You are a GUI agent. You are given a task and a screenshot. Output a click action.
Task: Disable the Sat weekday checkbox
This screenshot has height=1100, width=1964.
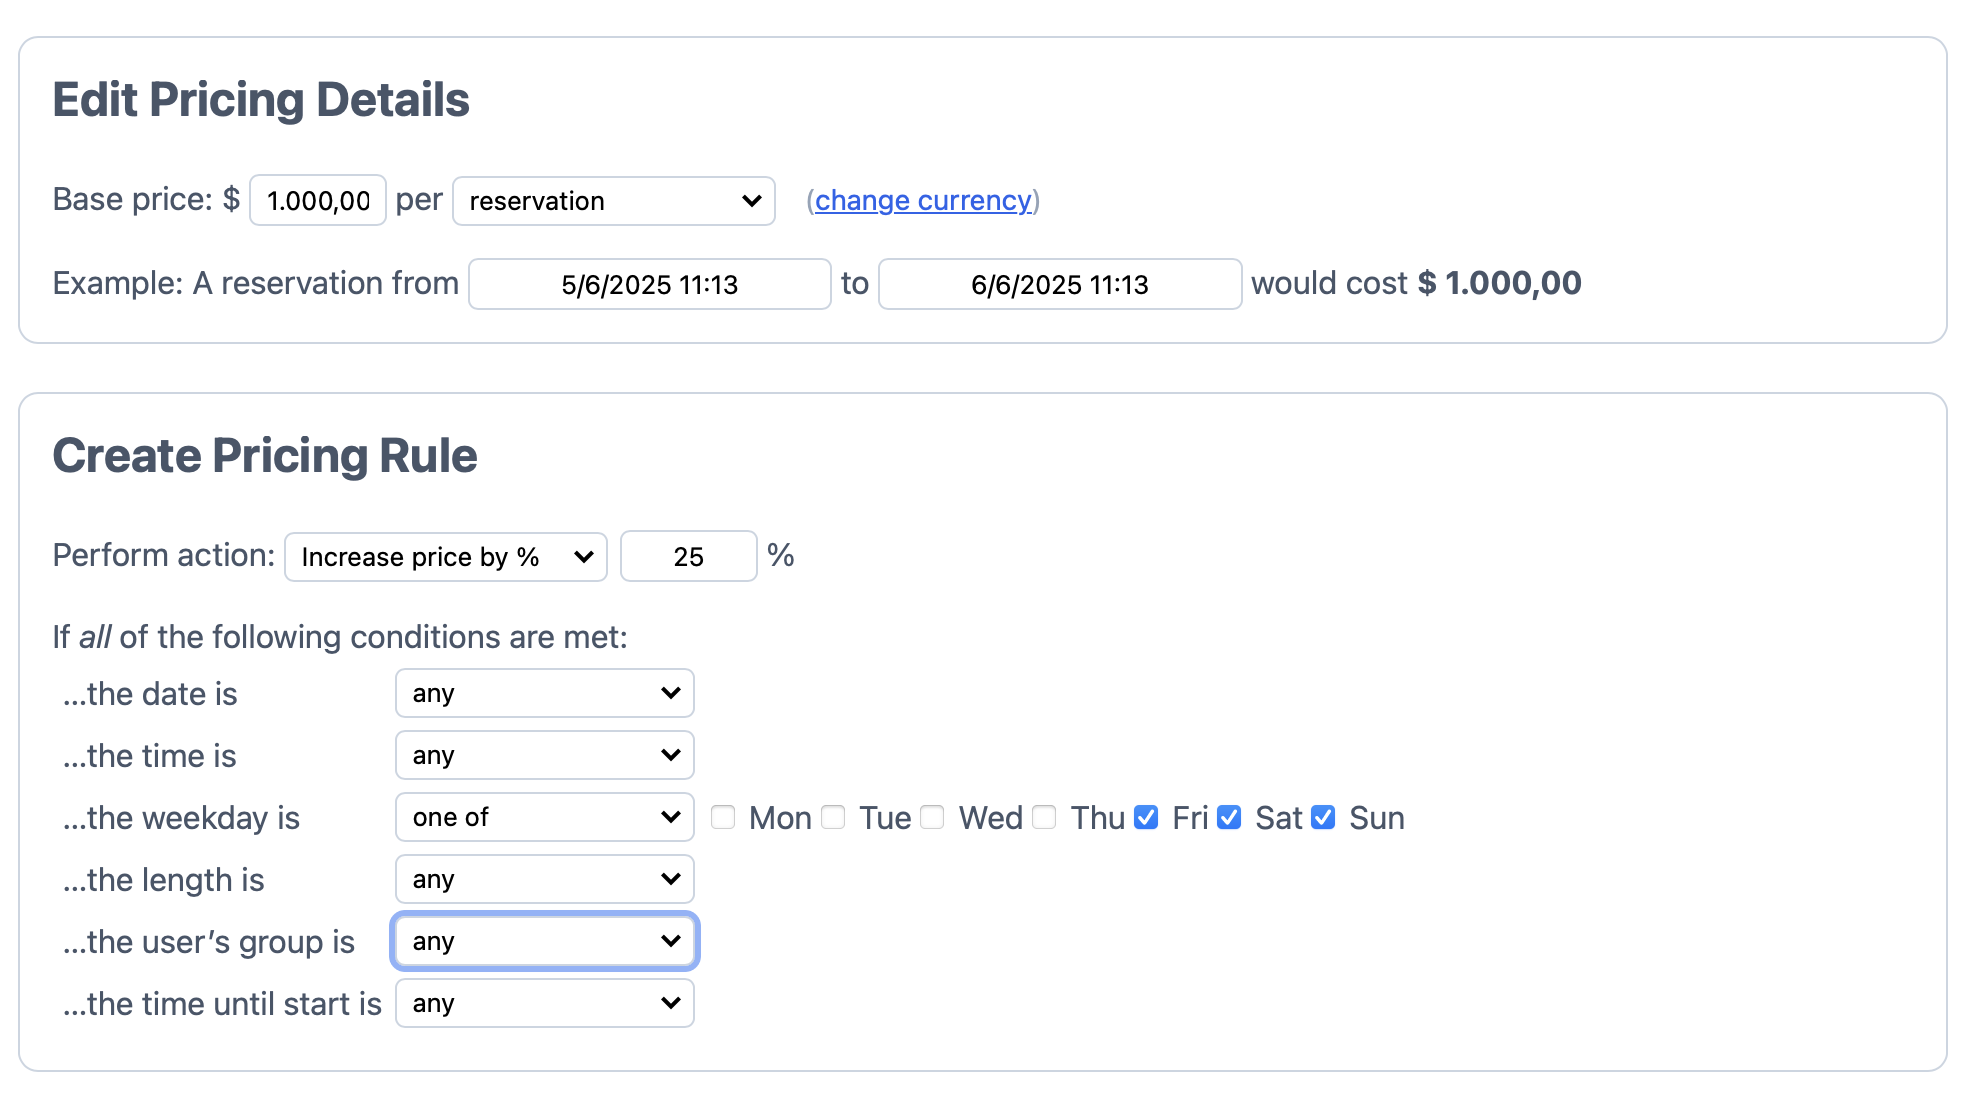(x=1229, y=818)
